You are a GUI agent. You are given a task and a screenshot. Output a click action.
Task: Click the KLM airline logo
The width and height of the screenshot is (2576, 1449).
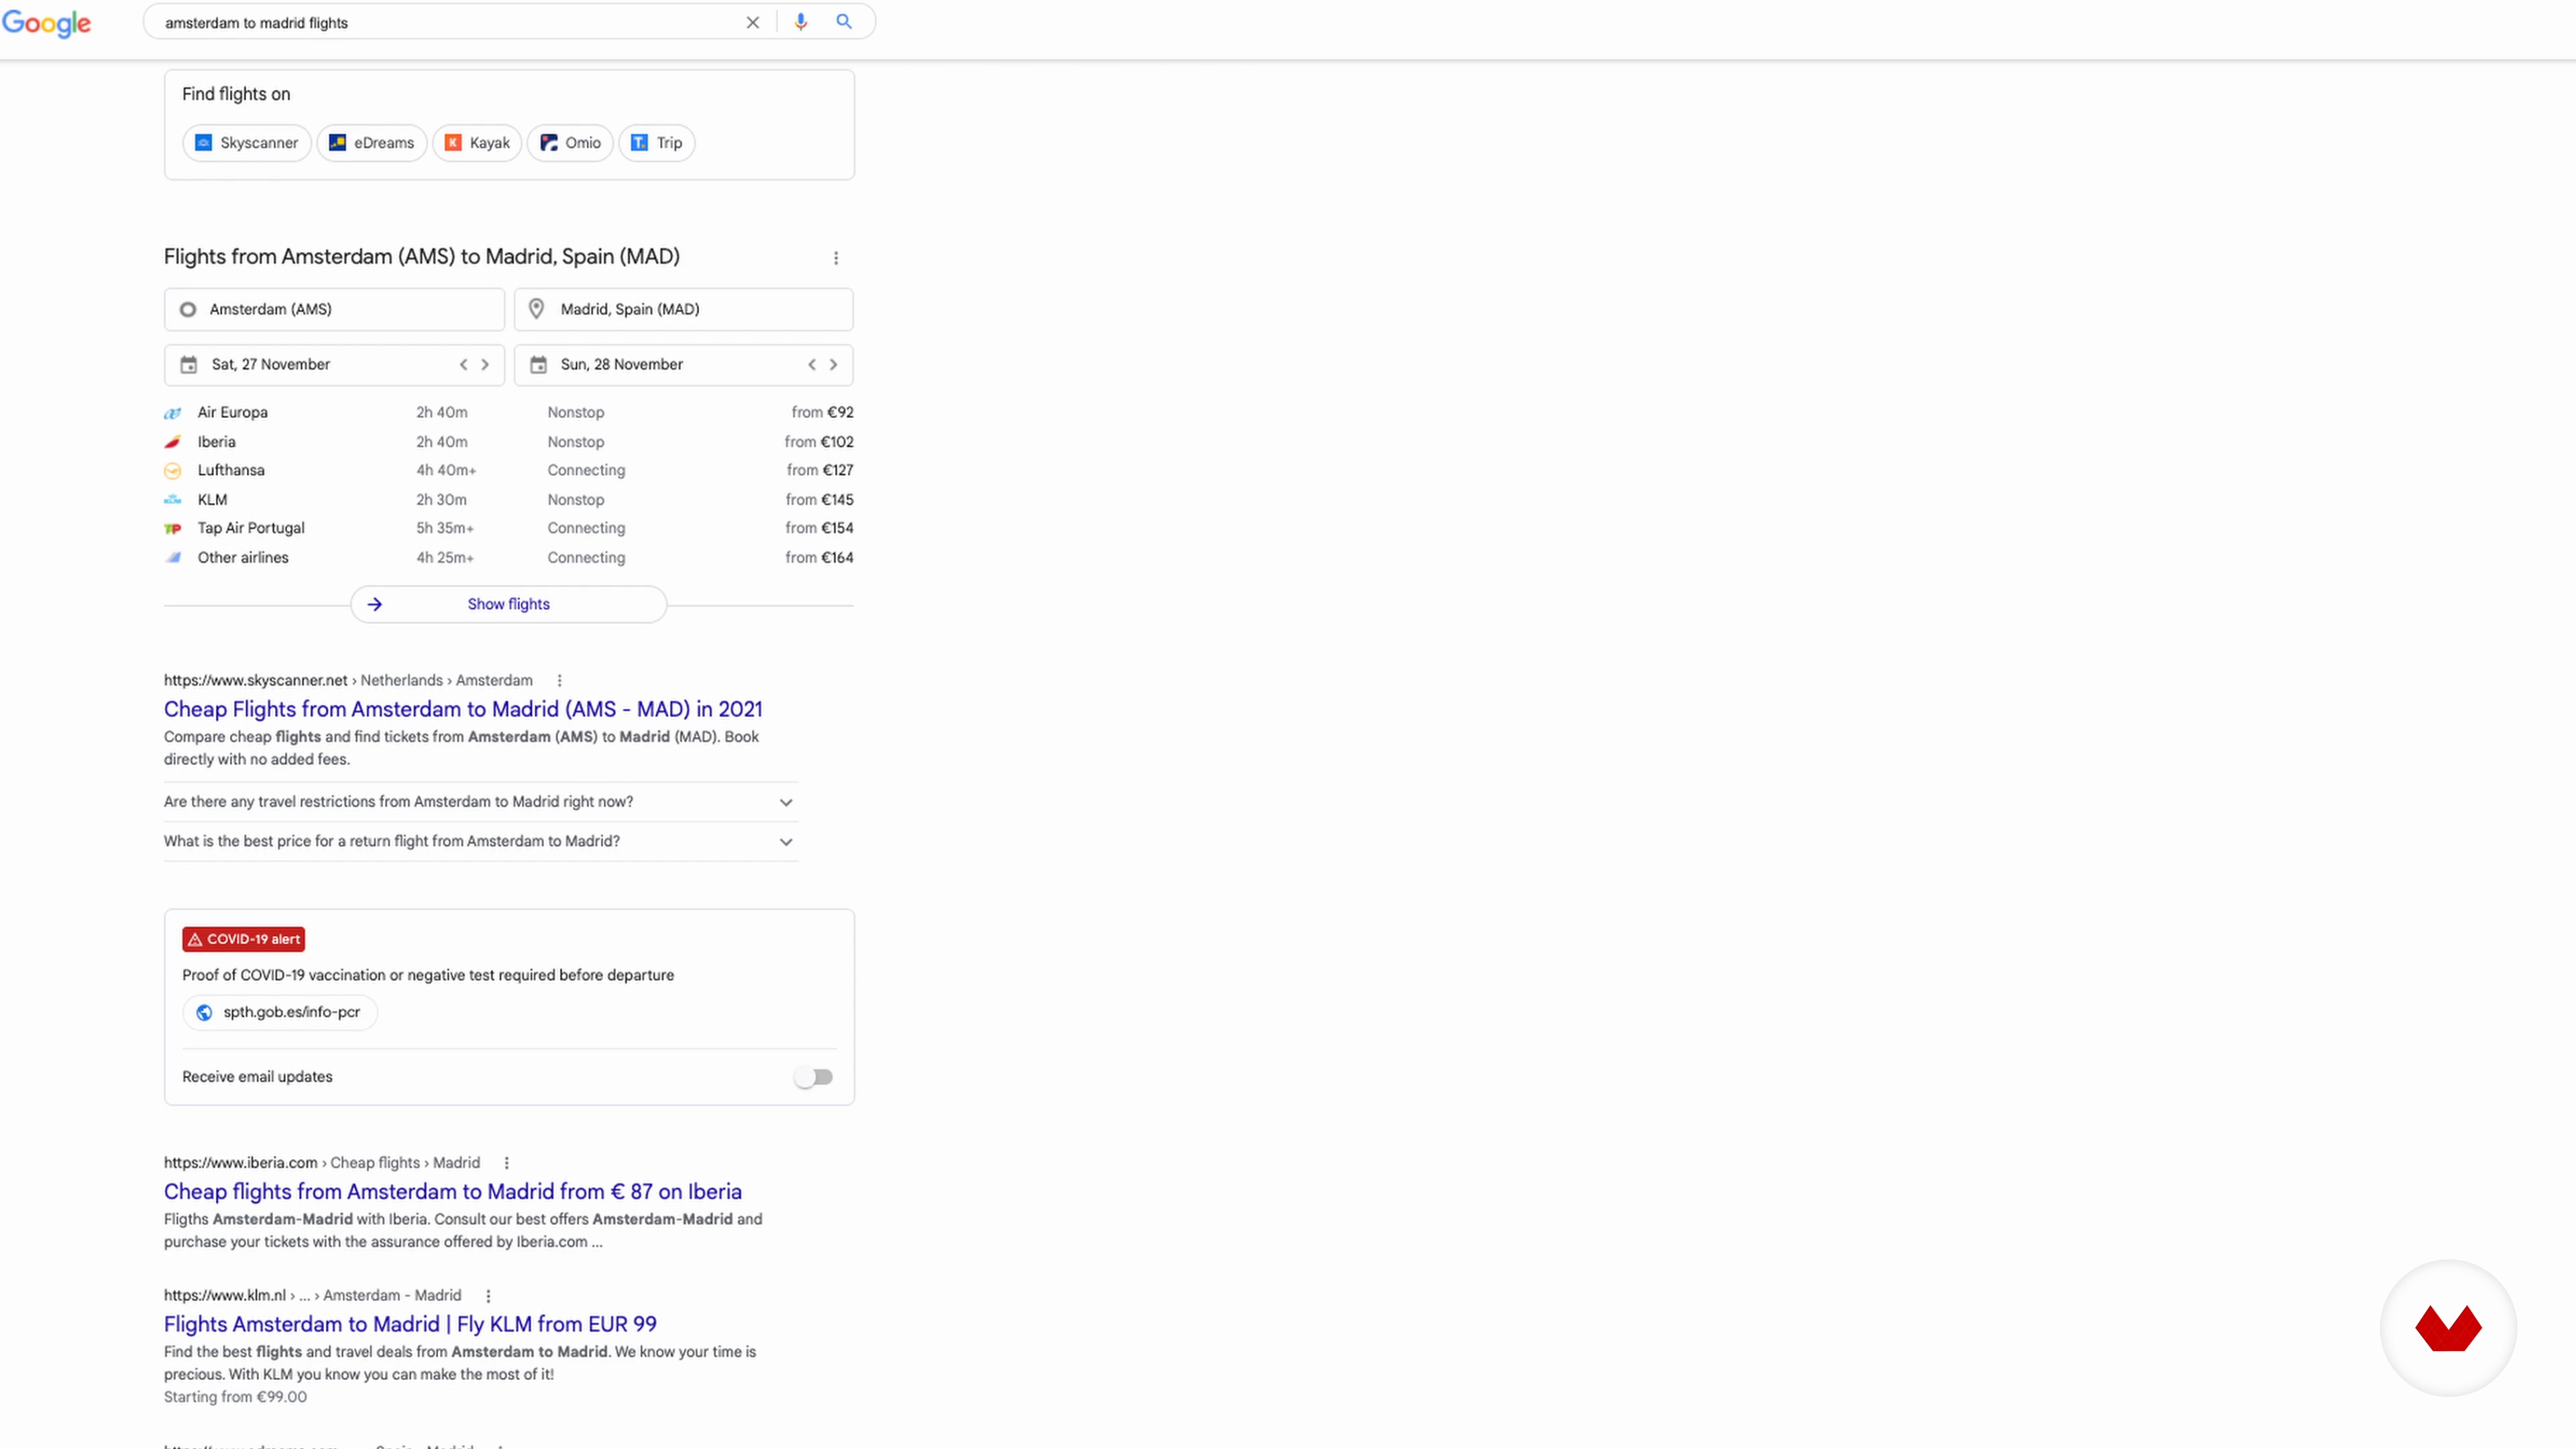click(x=173, y=500)
